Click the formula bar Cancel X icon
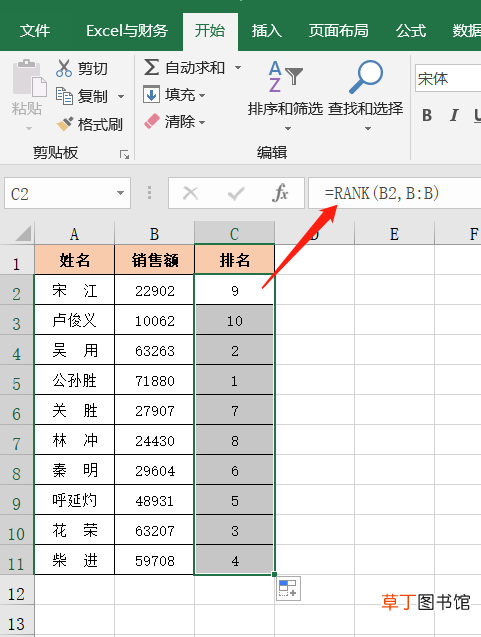 tap(191, 193)
